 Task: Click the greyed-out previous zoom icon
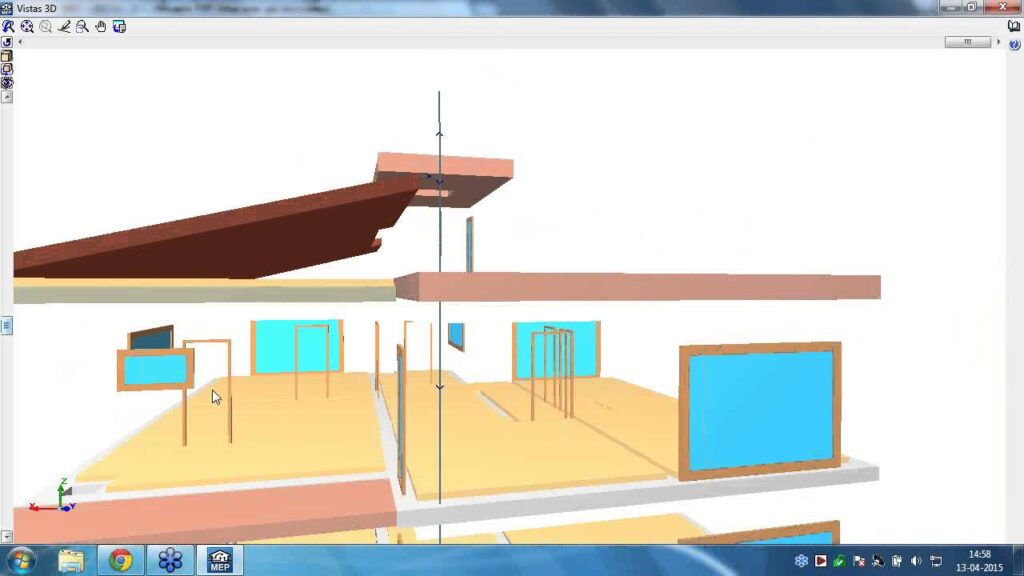pyautogui.click(x=45, y=27)
